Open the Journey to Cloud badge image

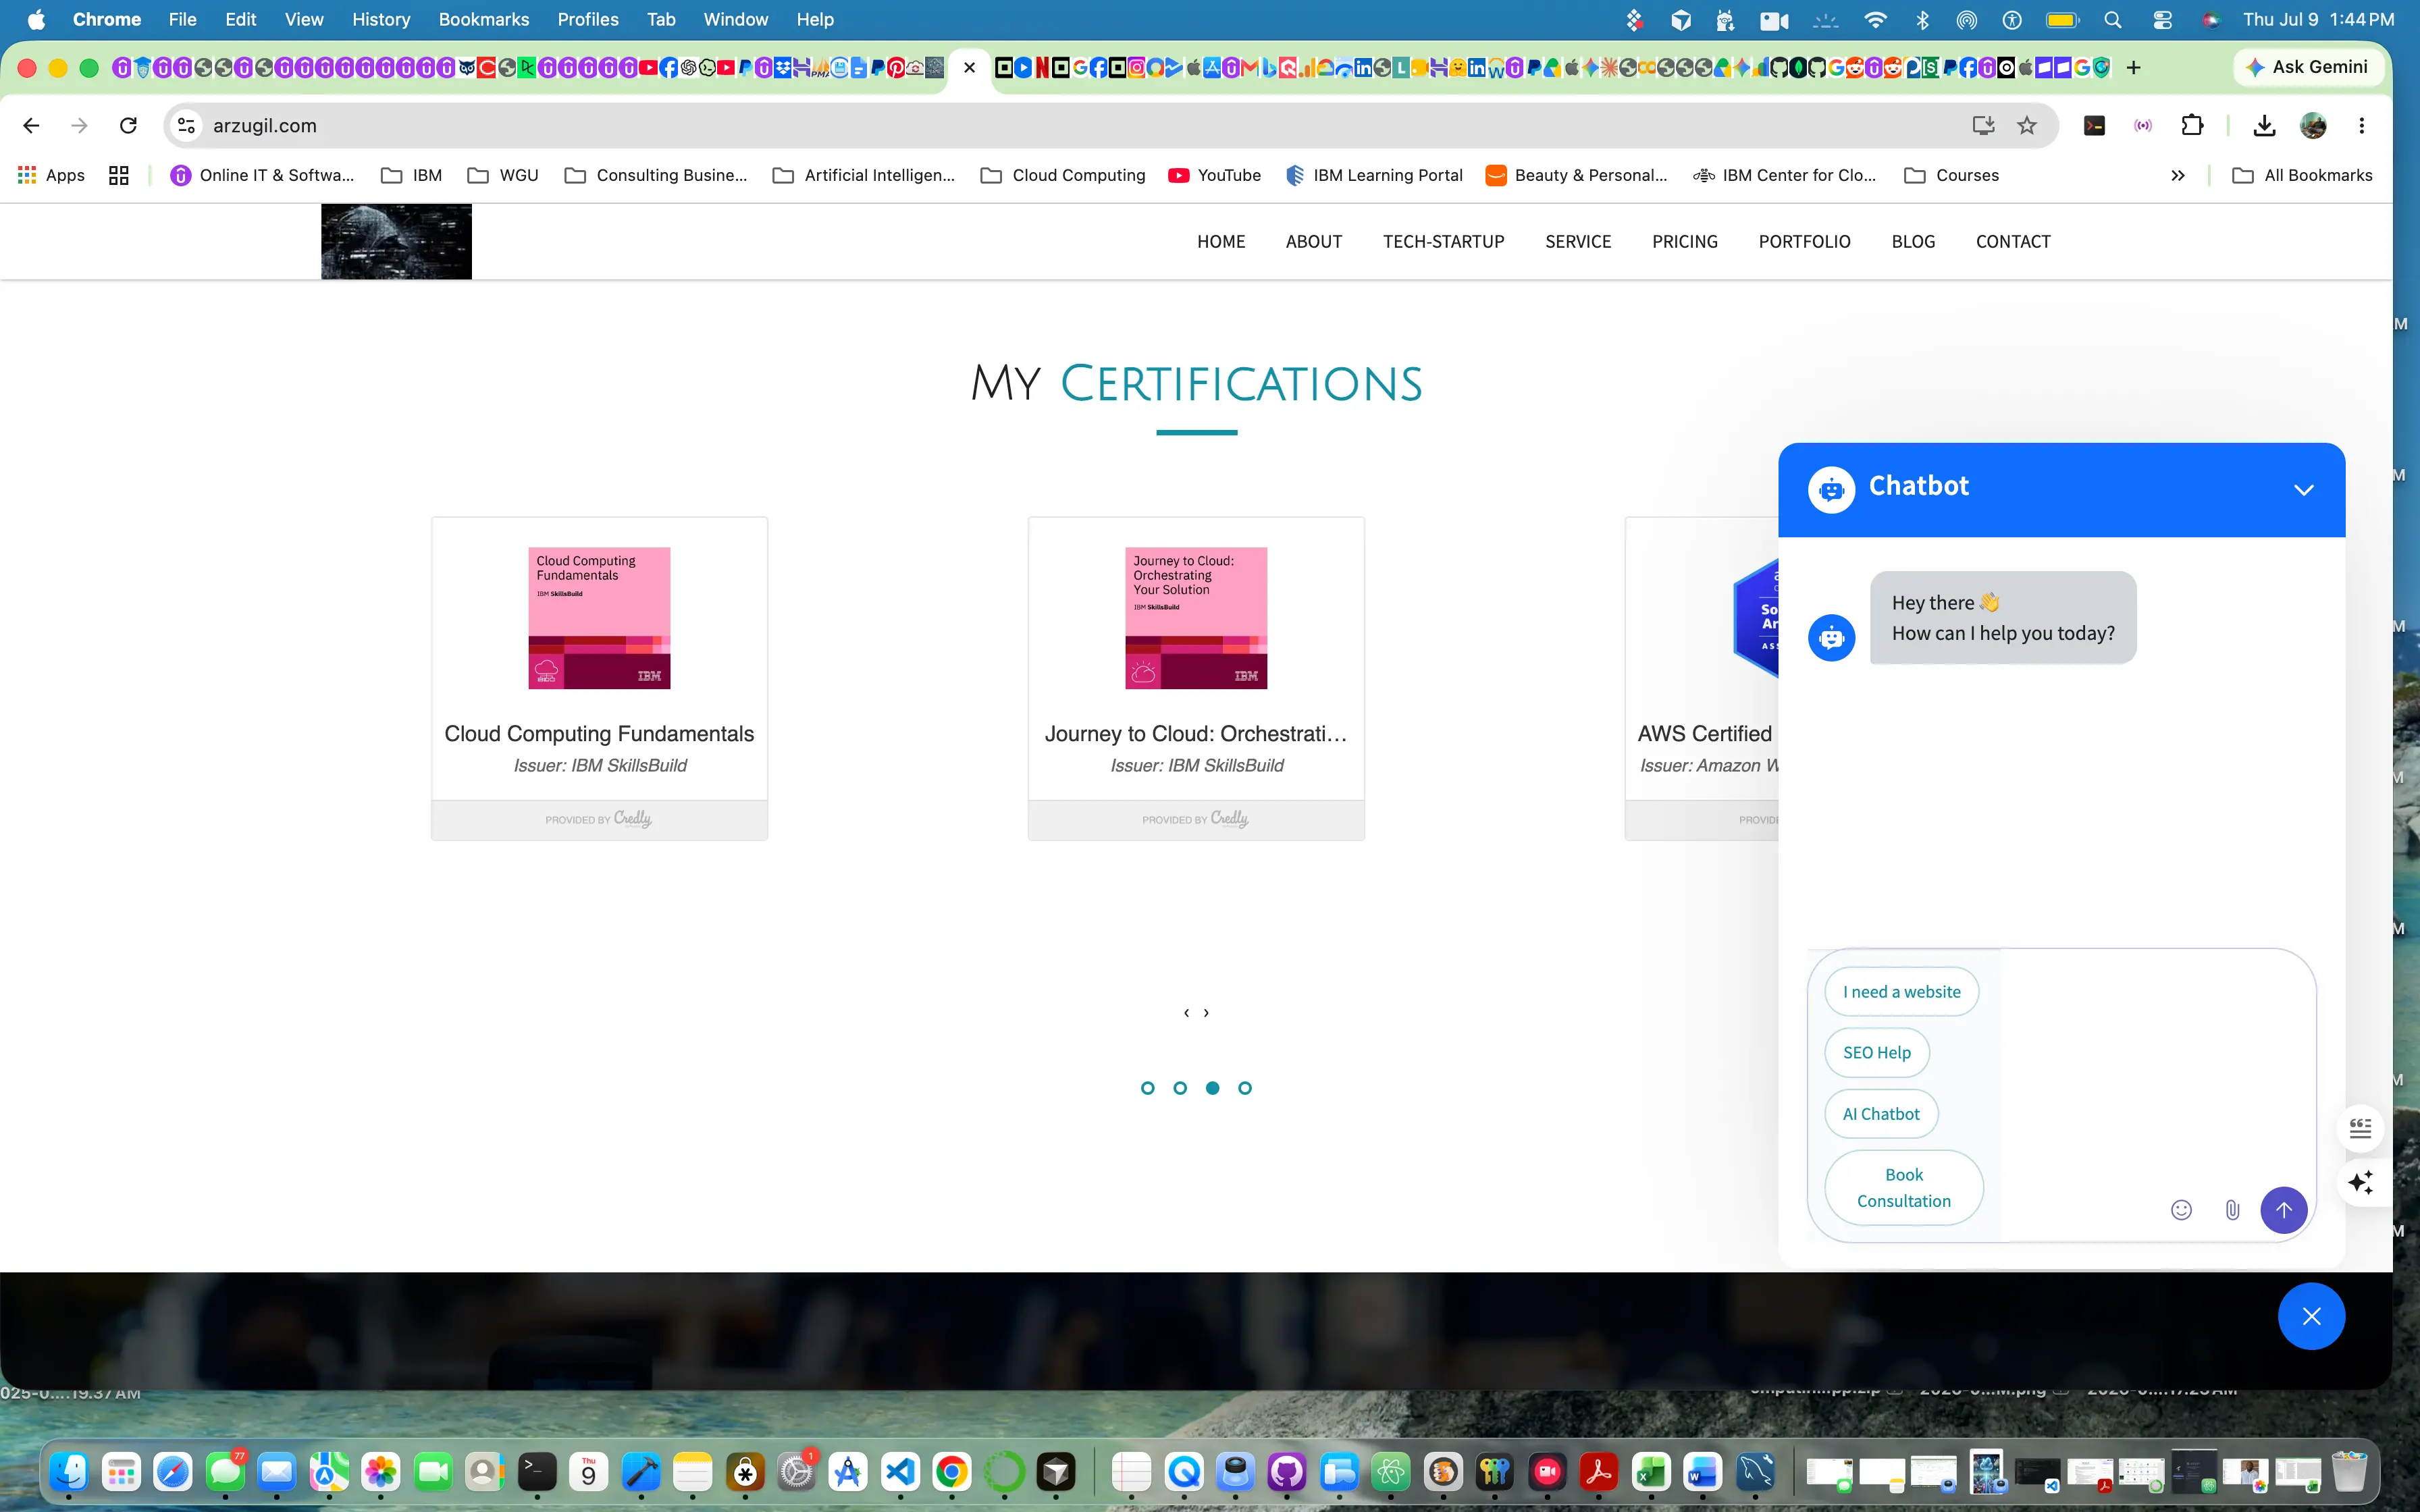coord(1196,618)
